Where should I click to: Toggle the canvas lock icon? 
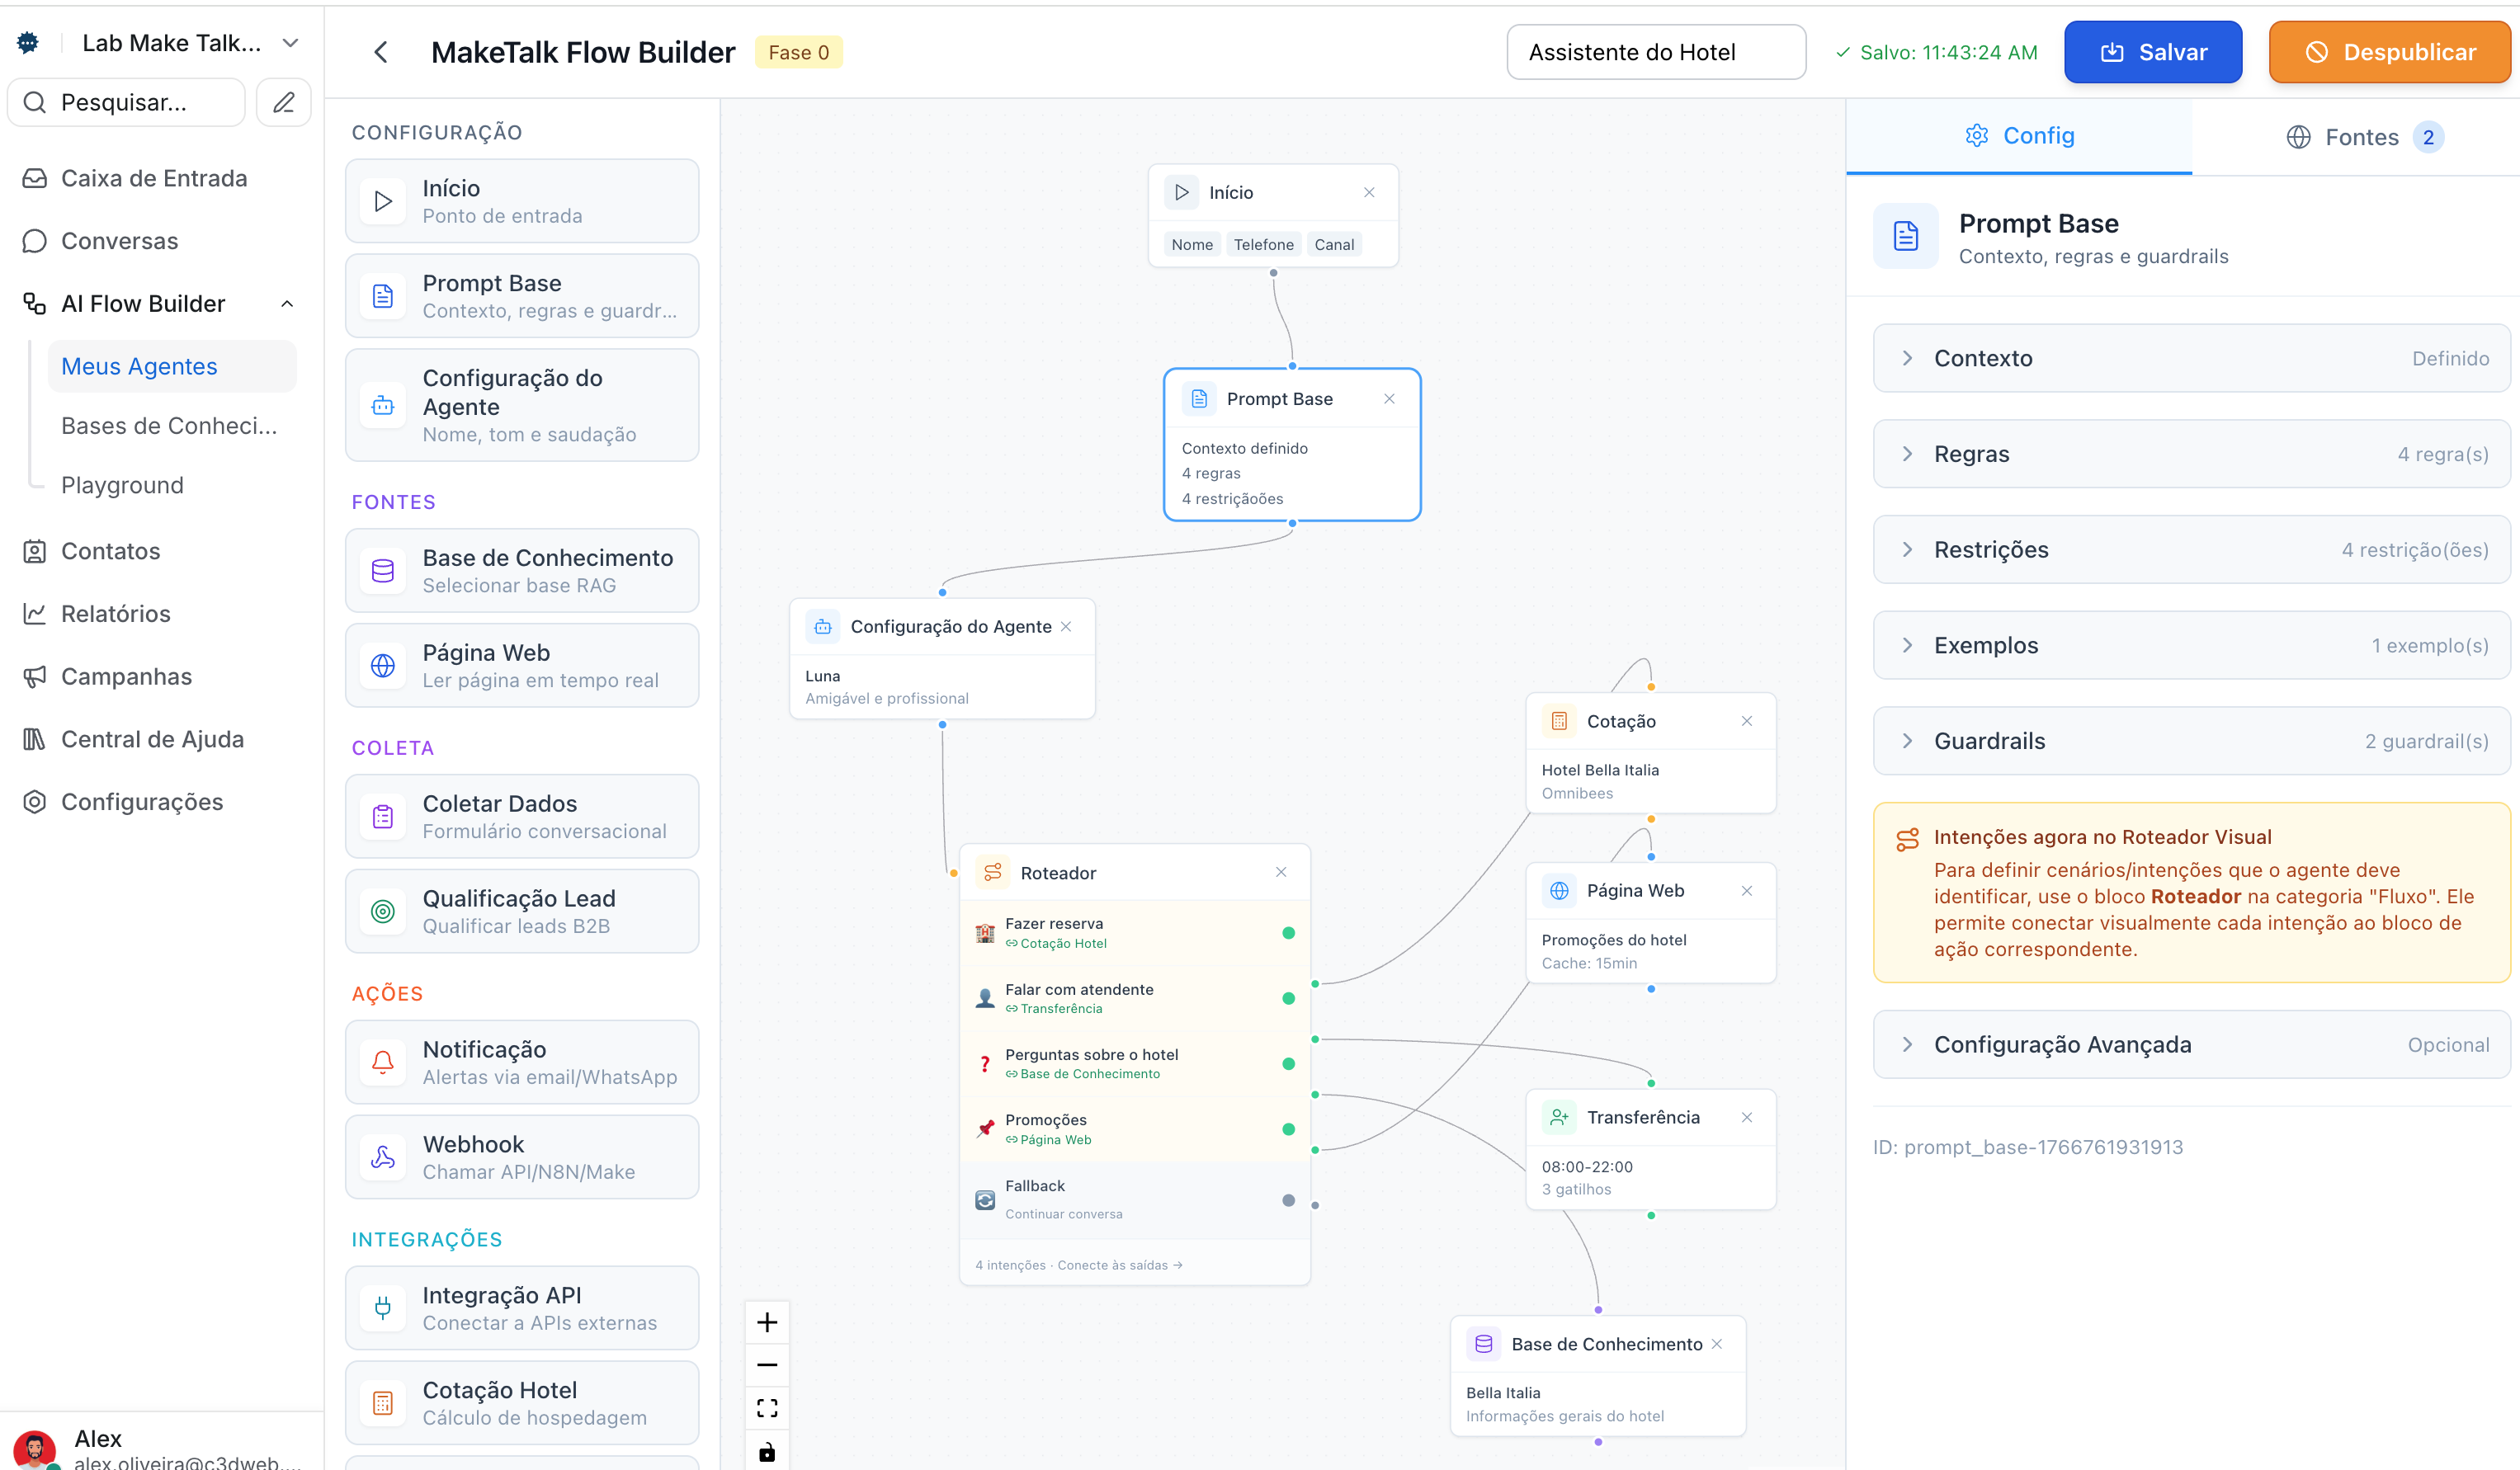click(767, 1451)
